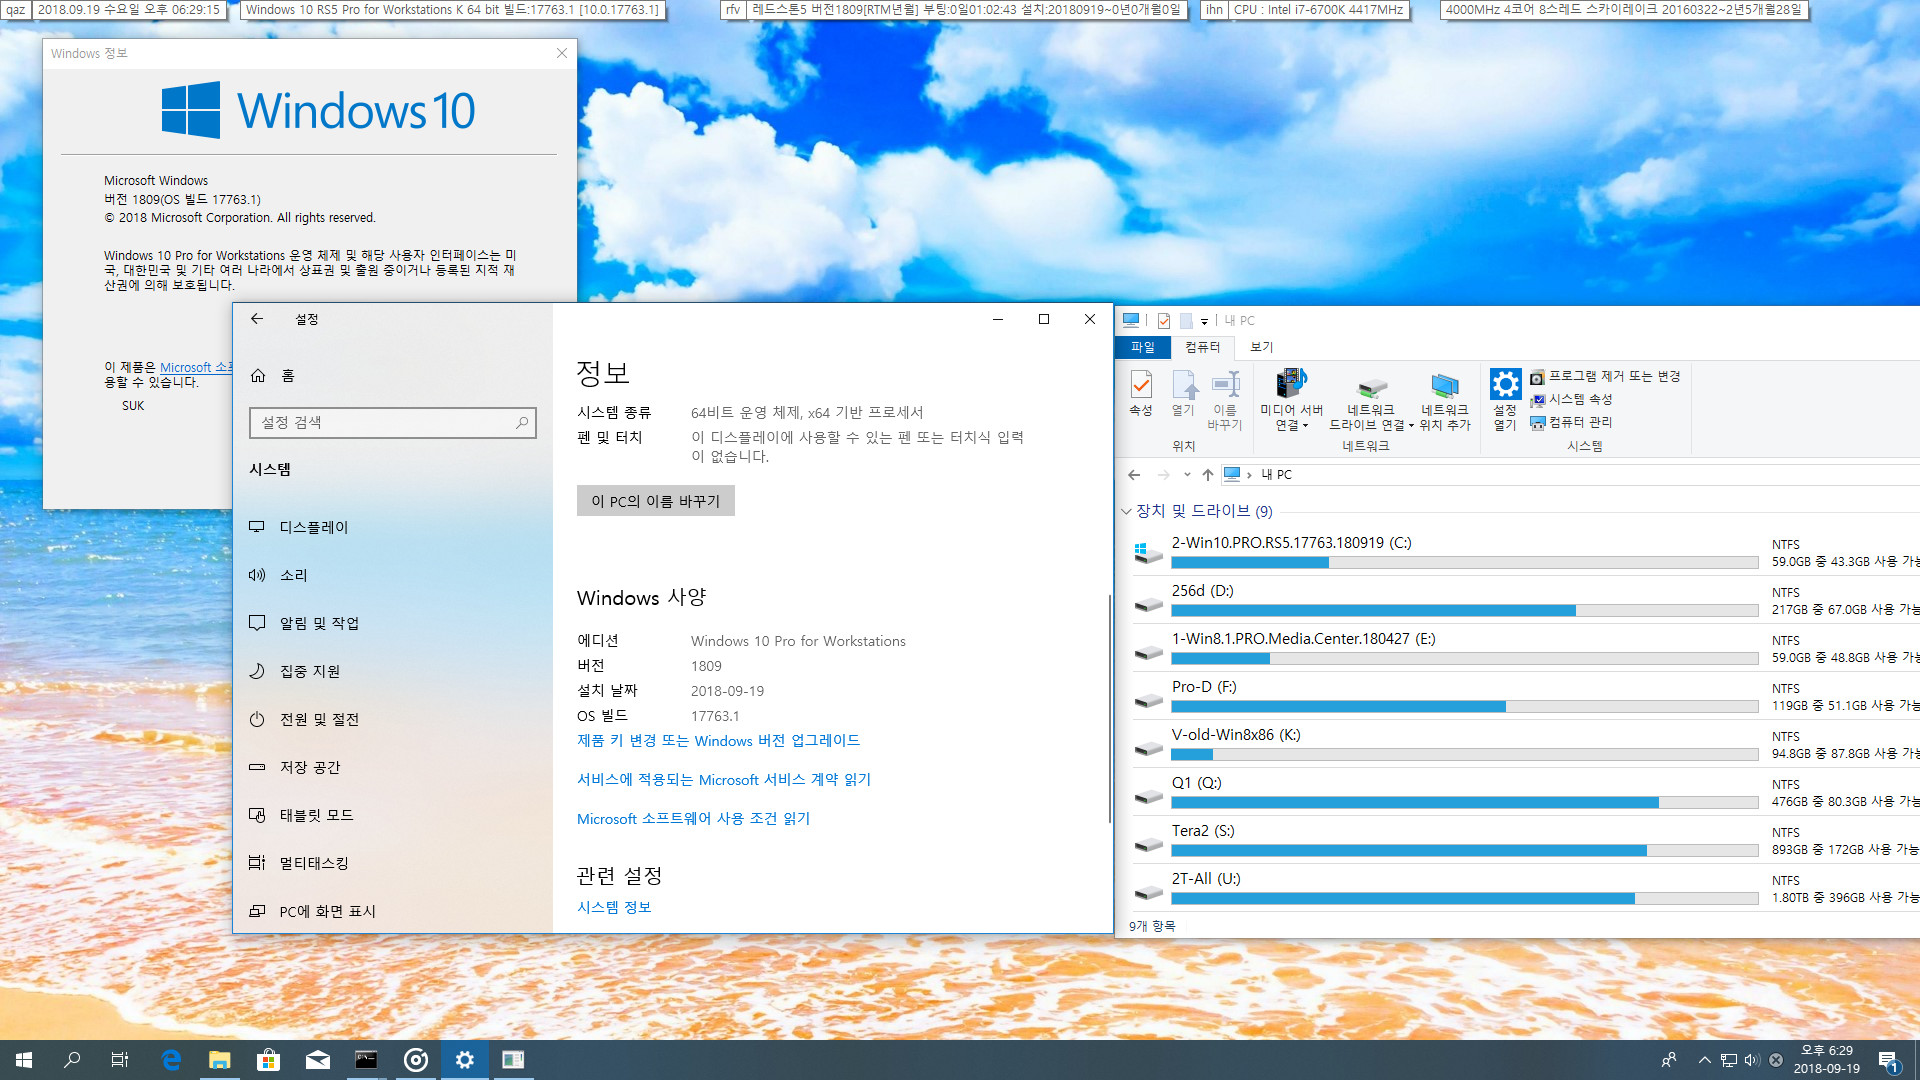Go back in File Explorer
This screenshot has height=1080, width=1920.
[x=1134, y=475]
